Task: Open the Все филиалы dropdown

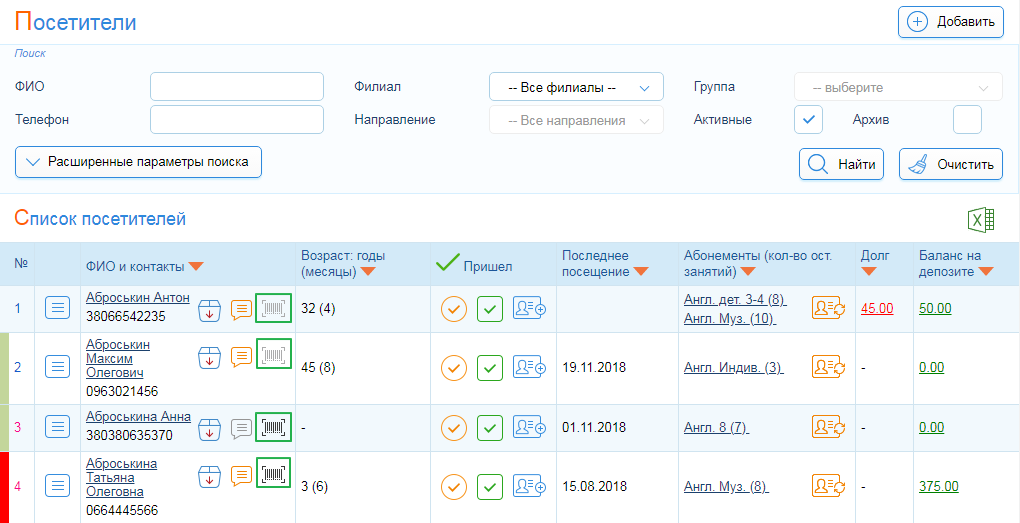Action: [576, 87]
